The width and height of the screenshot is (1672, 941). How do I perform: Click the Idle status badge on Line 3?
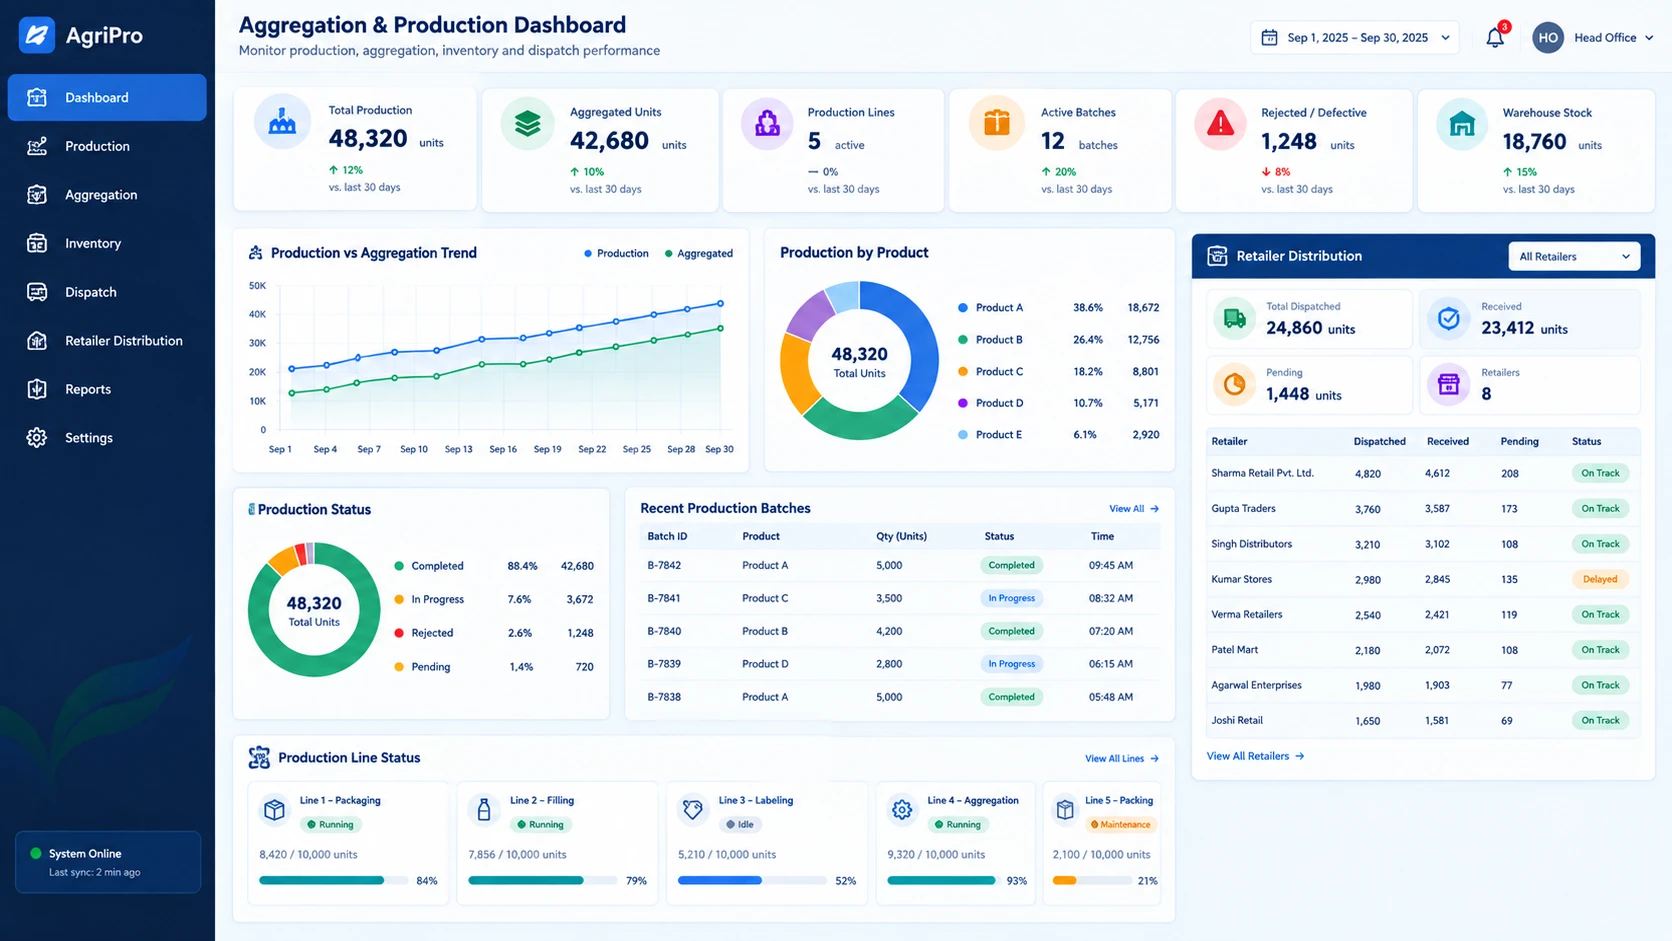(x=740, y=825)
